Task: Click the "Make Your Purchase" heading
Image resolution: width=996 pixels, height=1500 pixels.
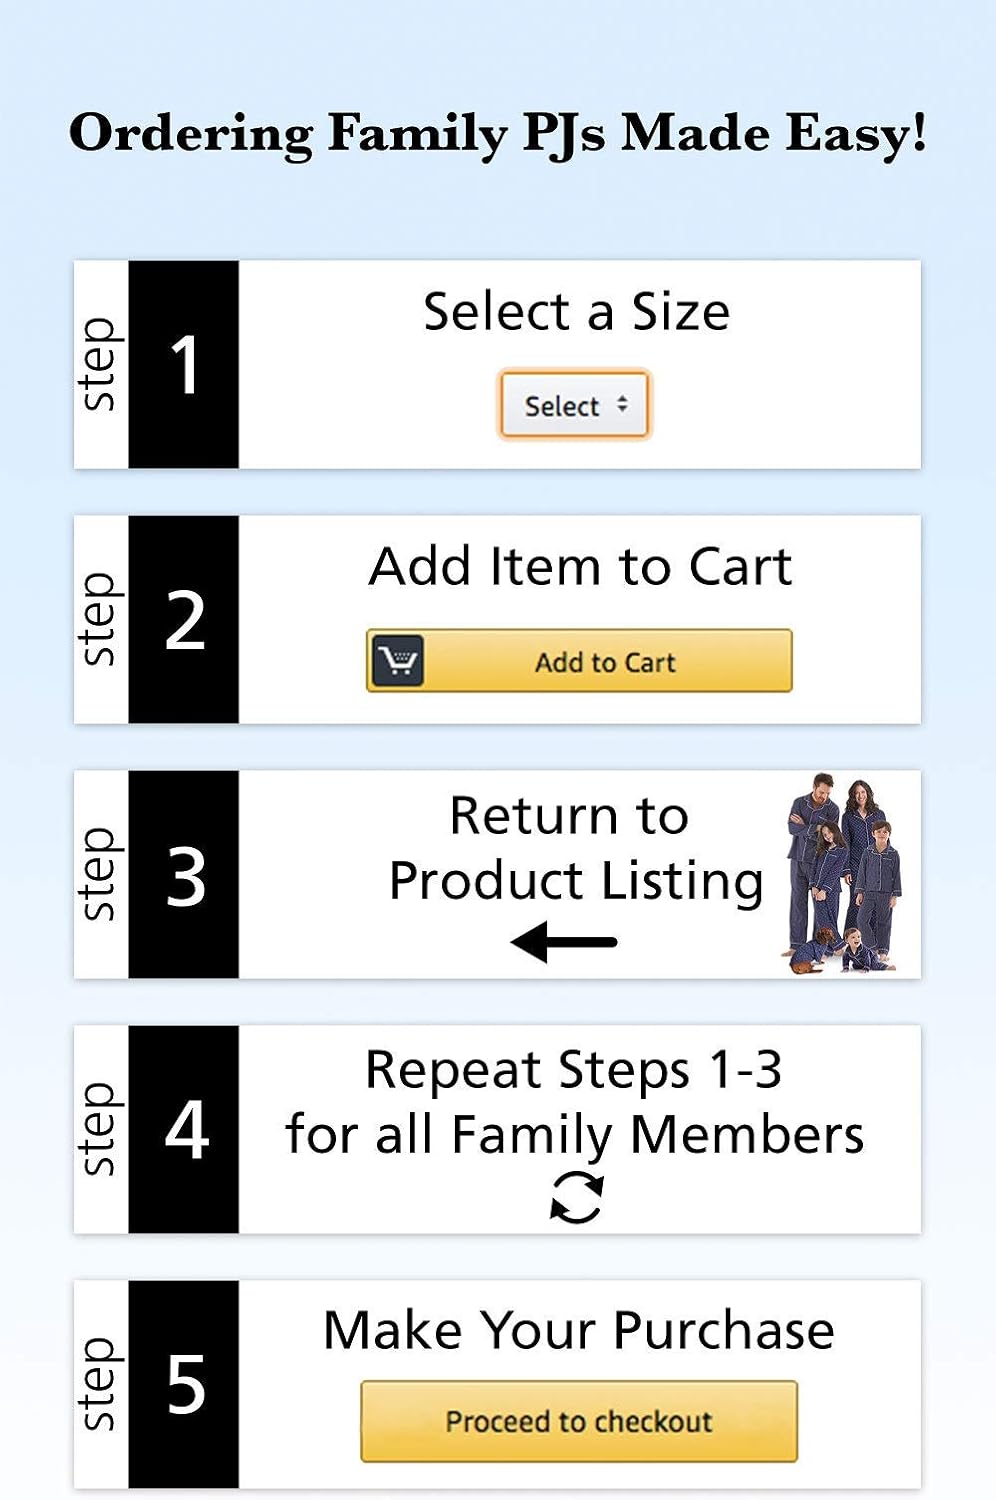Action: click(578, 1331)
